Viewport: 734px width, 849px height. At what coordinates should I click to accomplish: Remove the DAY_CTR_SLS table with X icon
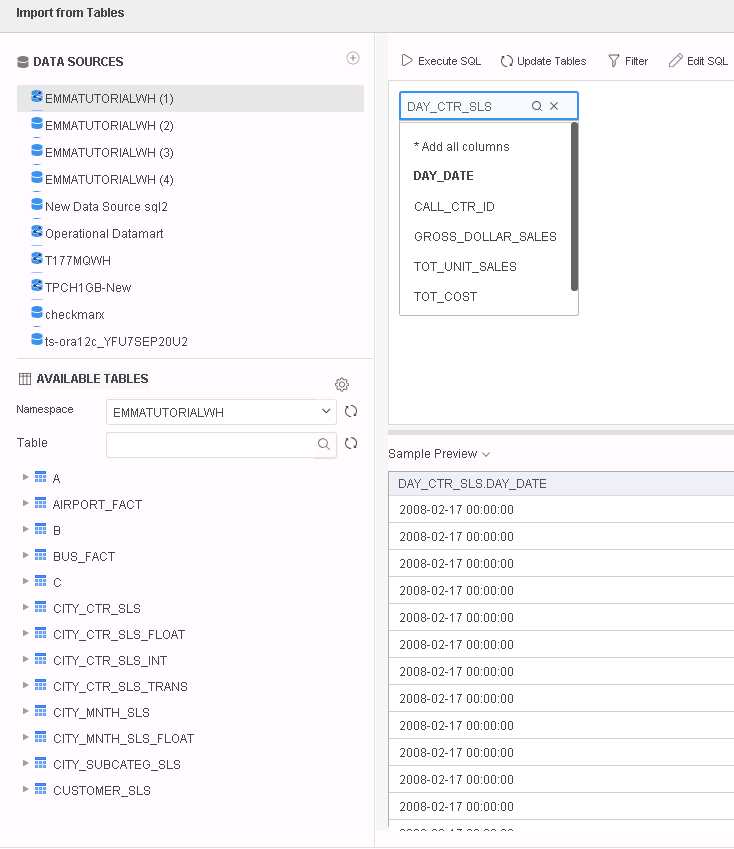coord(554,106)
